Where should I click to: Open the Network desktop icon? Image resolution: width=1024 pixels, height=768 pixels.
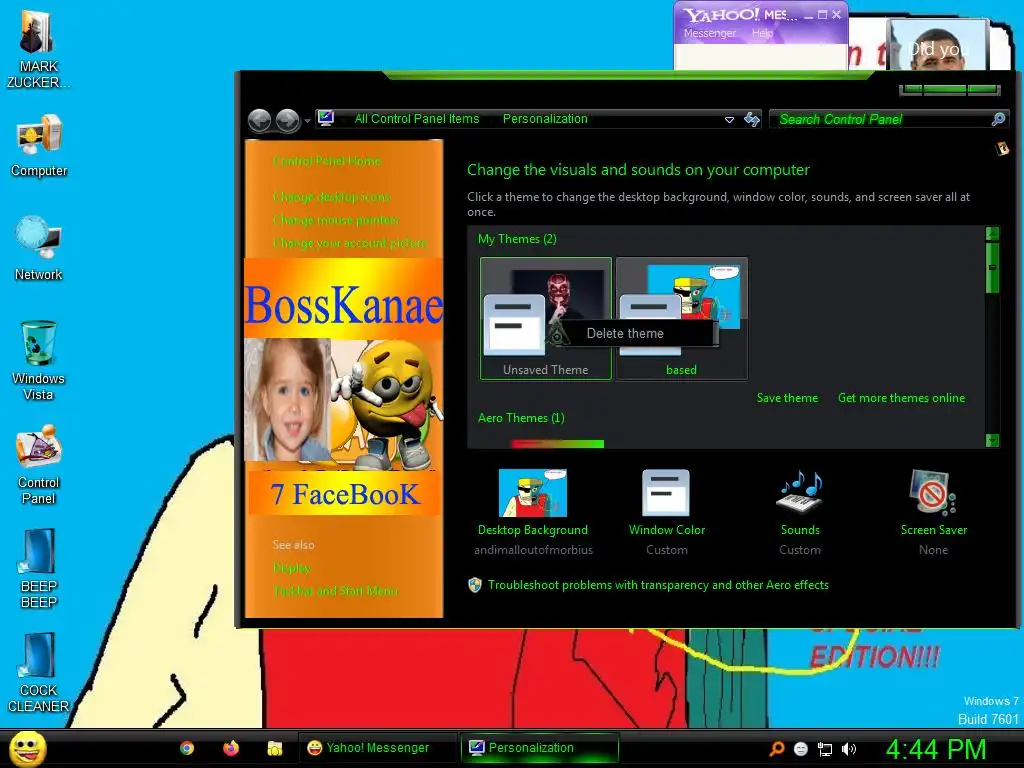39,249
